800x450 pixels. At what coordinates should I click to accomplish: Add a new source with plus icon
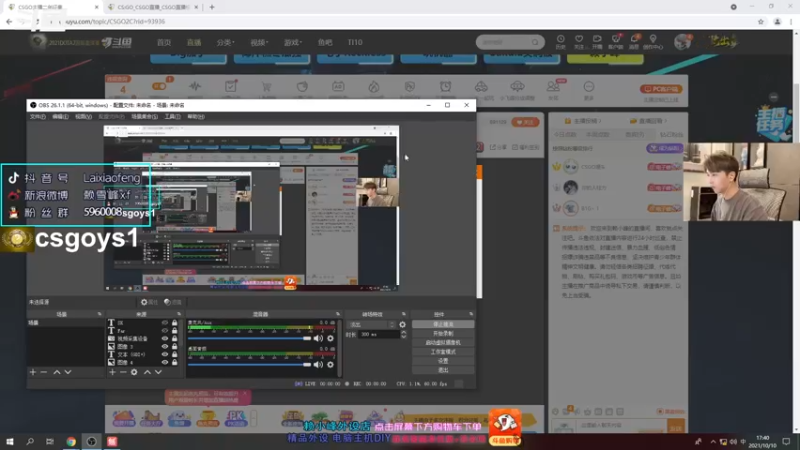[112, 372]
